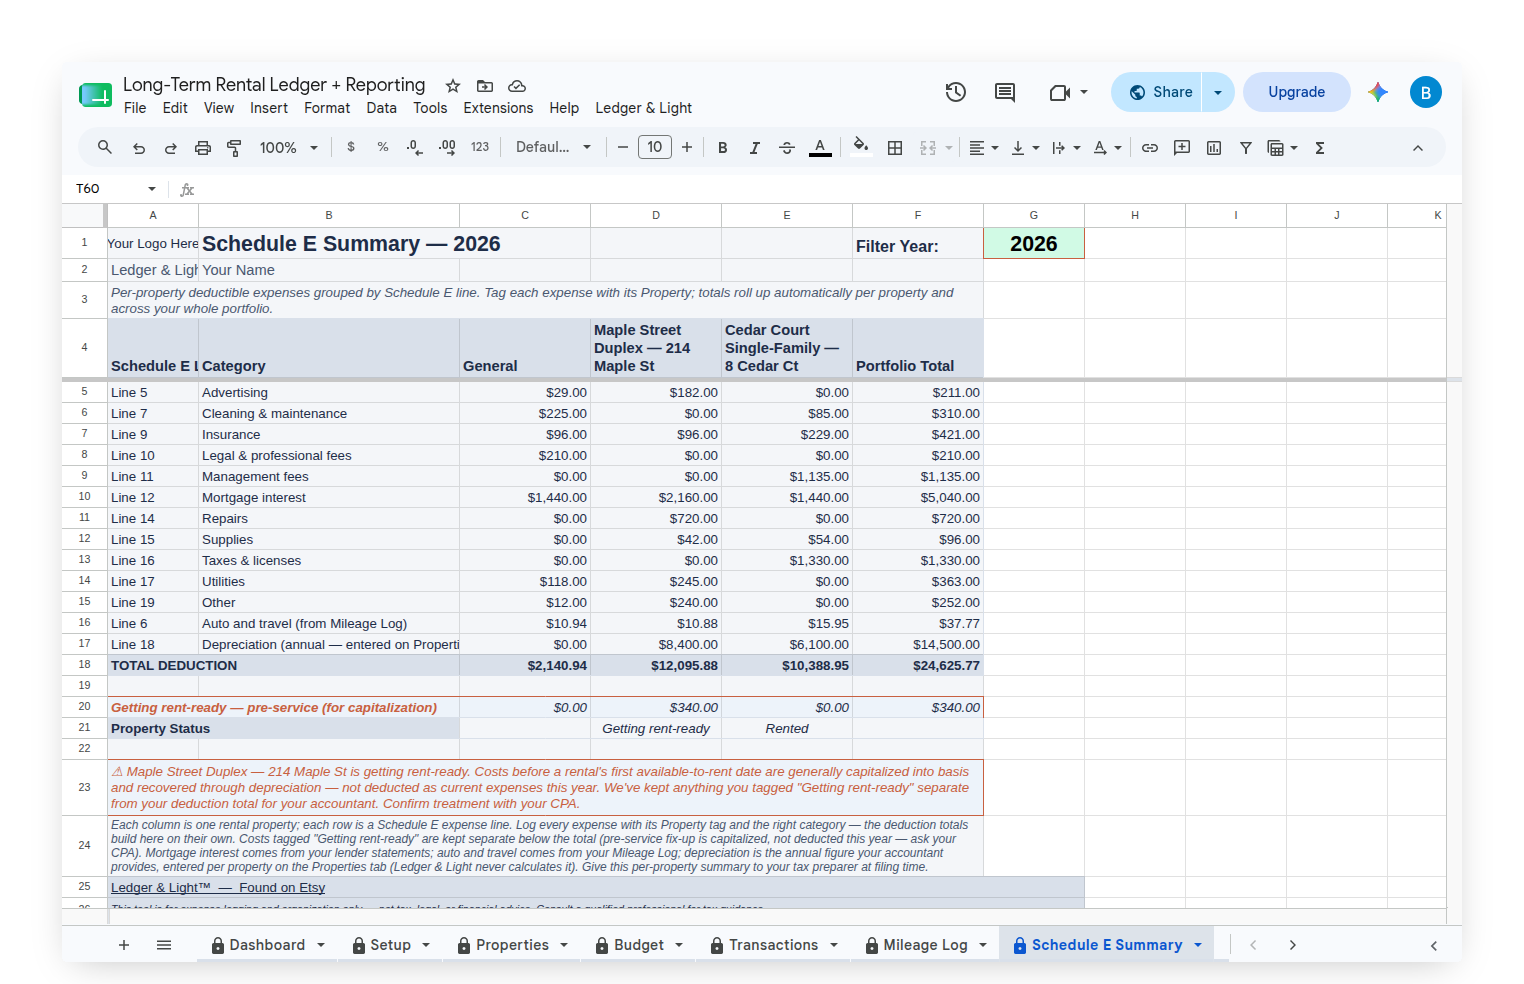Viewport: 1524px width, 984px height.
Task: Open more number formats 123
Action: [x=480, y=147]
